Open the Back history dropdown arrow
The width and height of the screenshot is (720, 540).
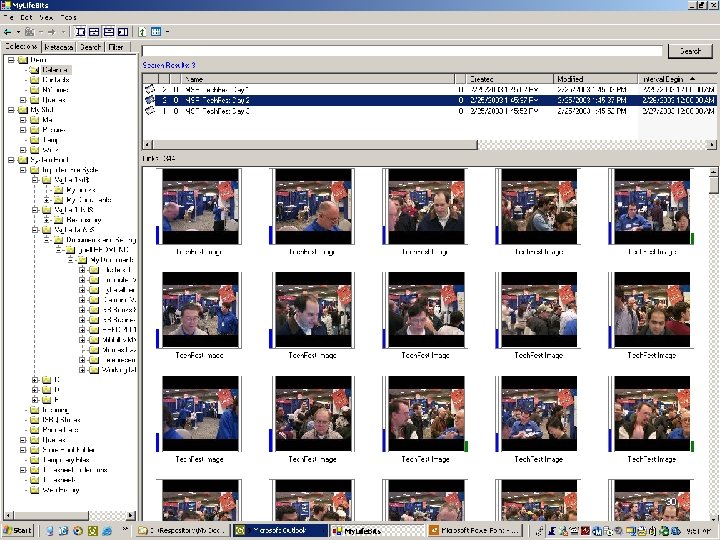(x=18, y=32)
